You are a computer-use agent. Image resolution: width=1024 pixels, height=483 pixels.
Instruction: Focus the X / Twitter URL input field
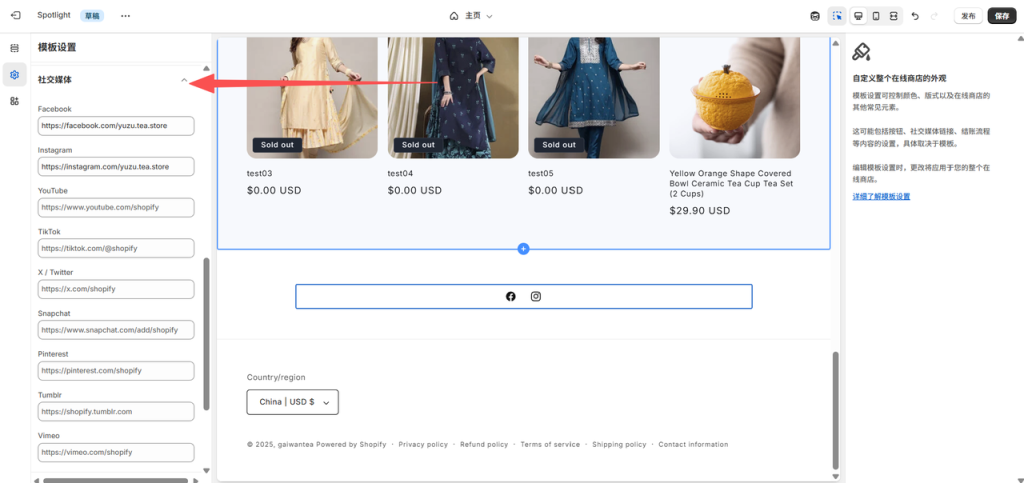pos(116,289)
